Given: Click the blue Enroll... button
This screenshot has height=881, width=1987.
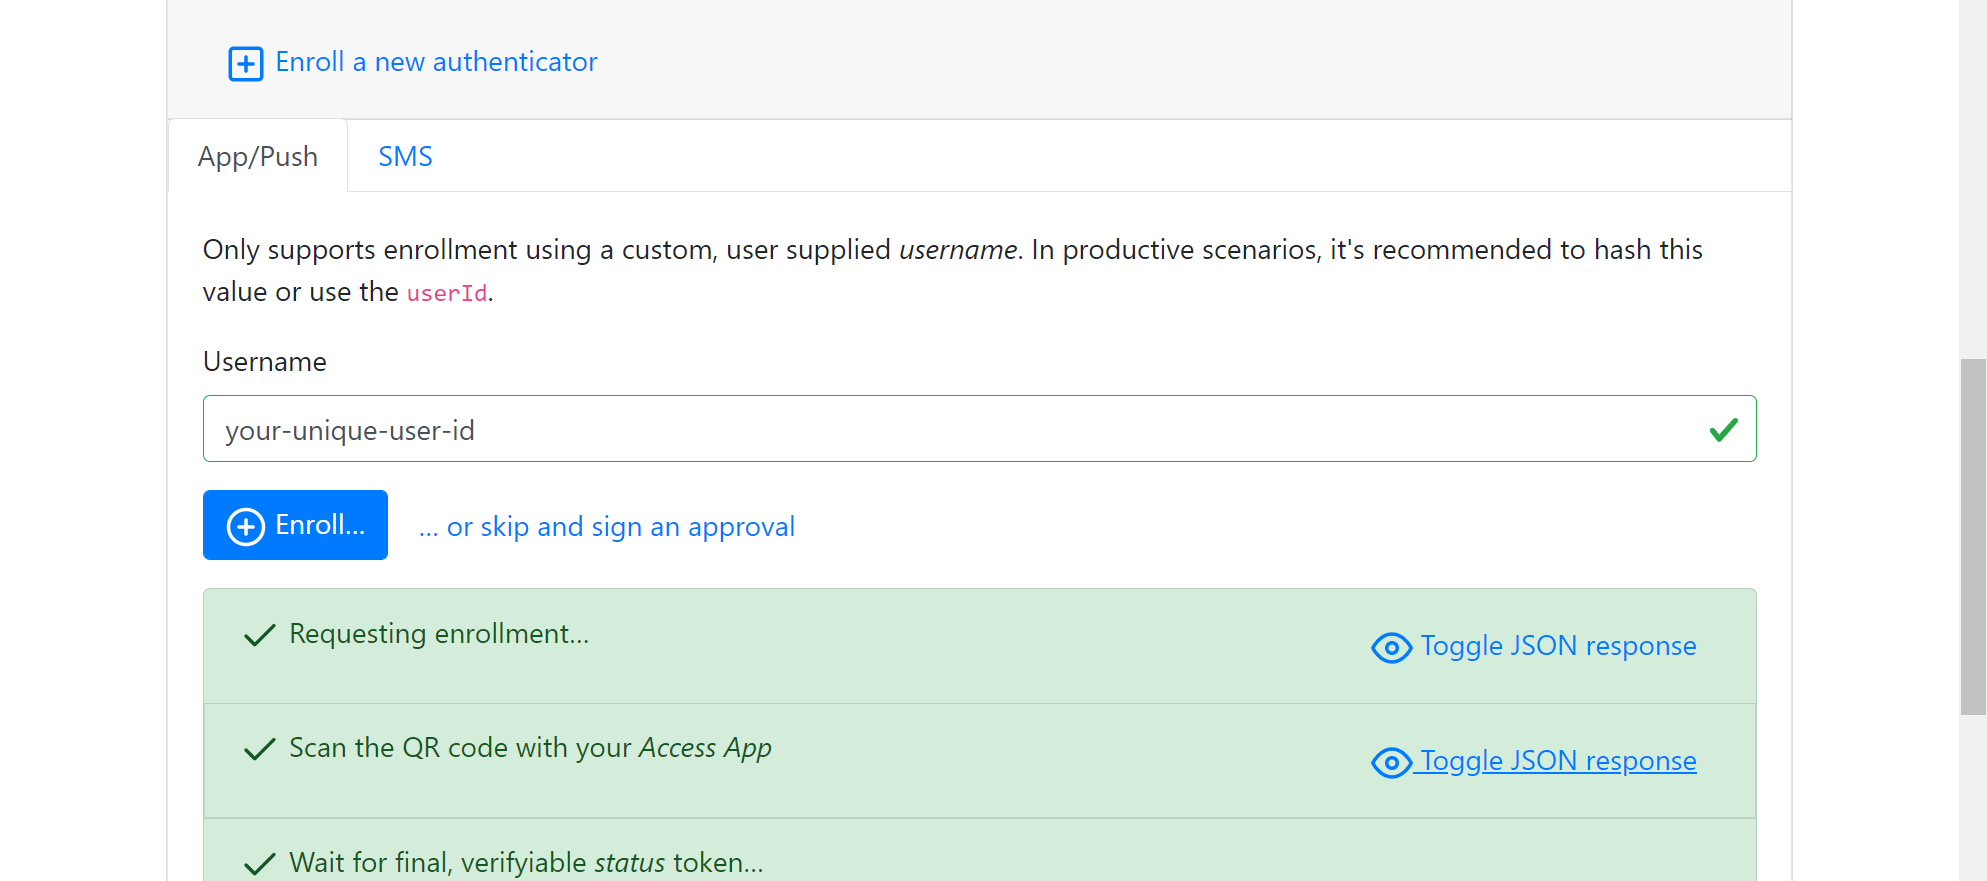Looking at the screenshot, I should [x=295, y=525].
